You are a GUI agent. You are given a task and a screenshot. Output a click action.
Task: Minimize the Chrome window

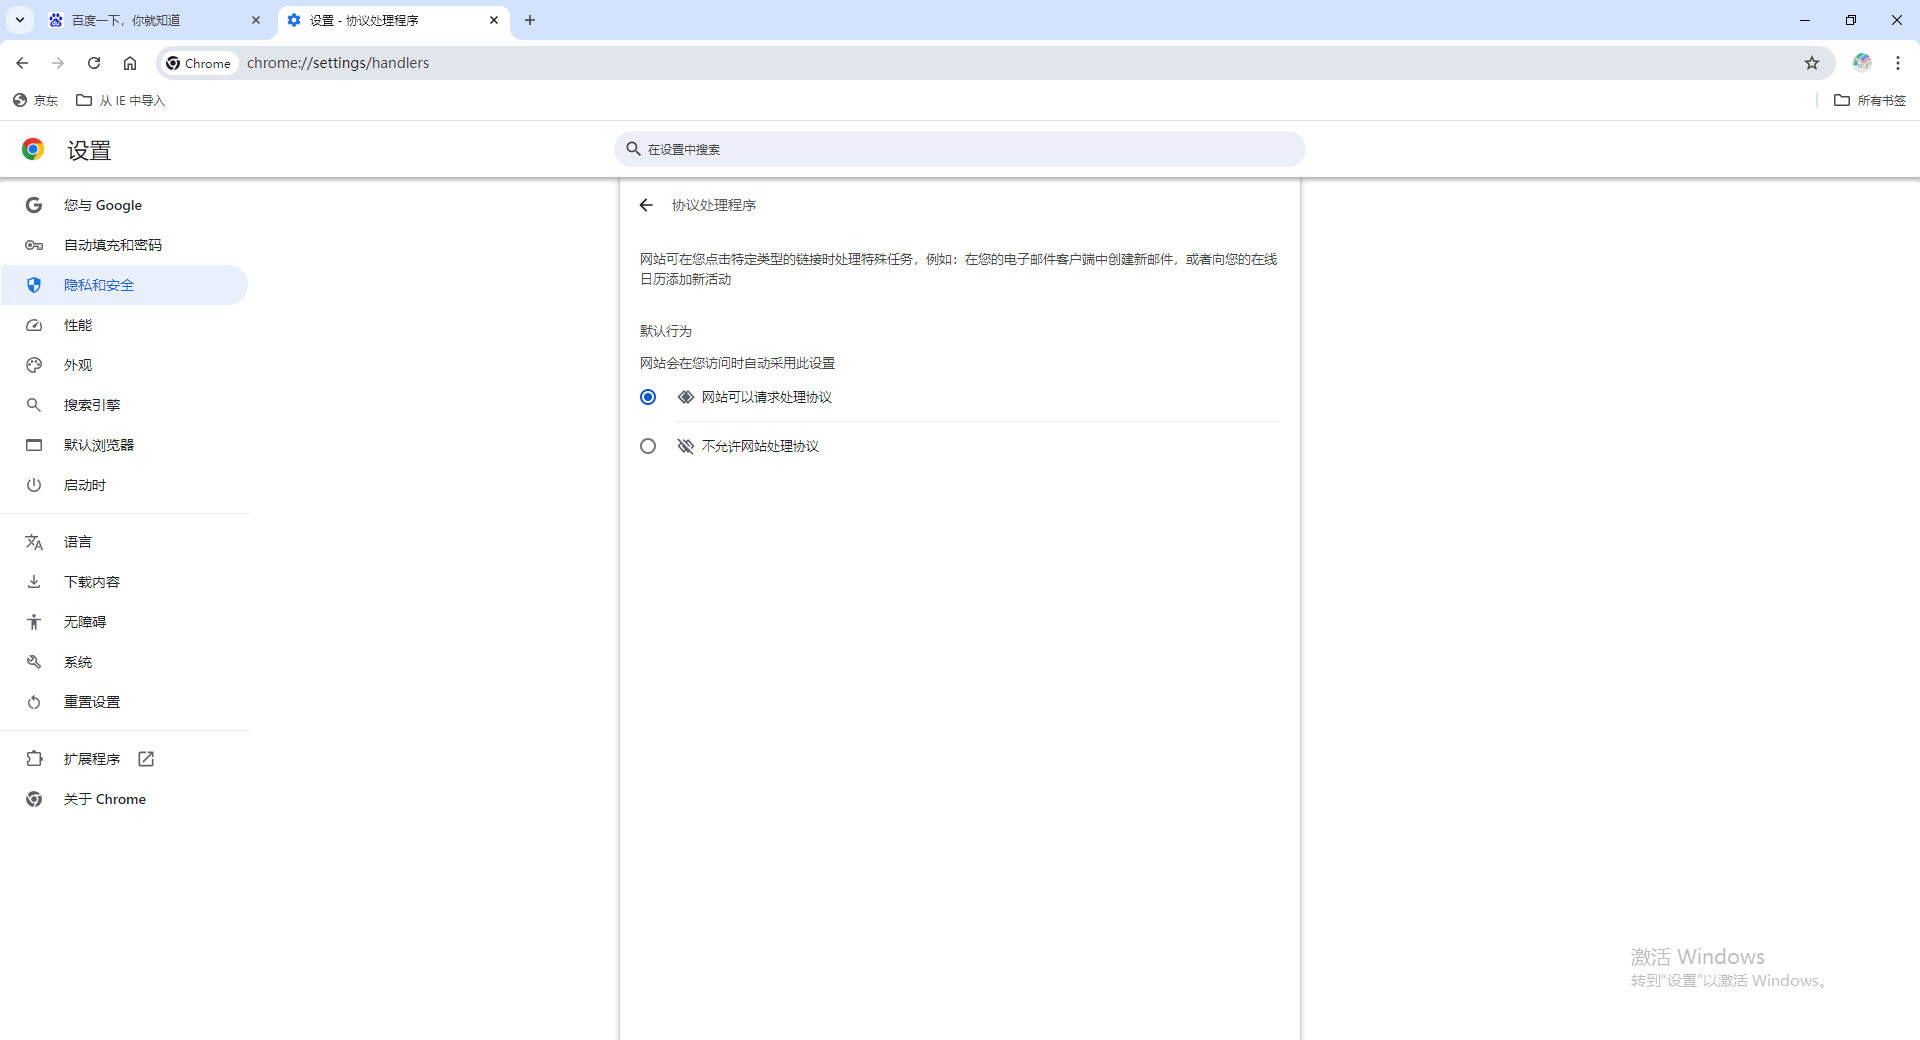pos(1805,20)
